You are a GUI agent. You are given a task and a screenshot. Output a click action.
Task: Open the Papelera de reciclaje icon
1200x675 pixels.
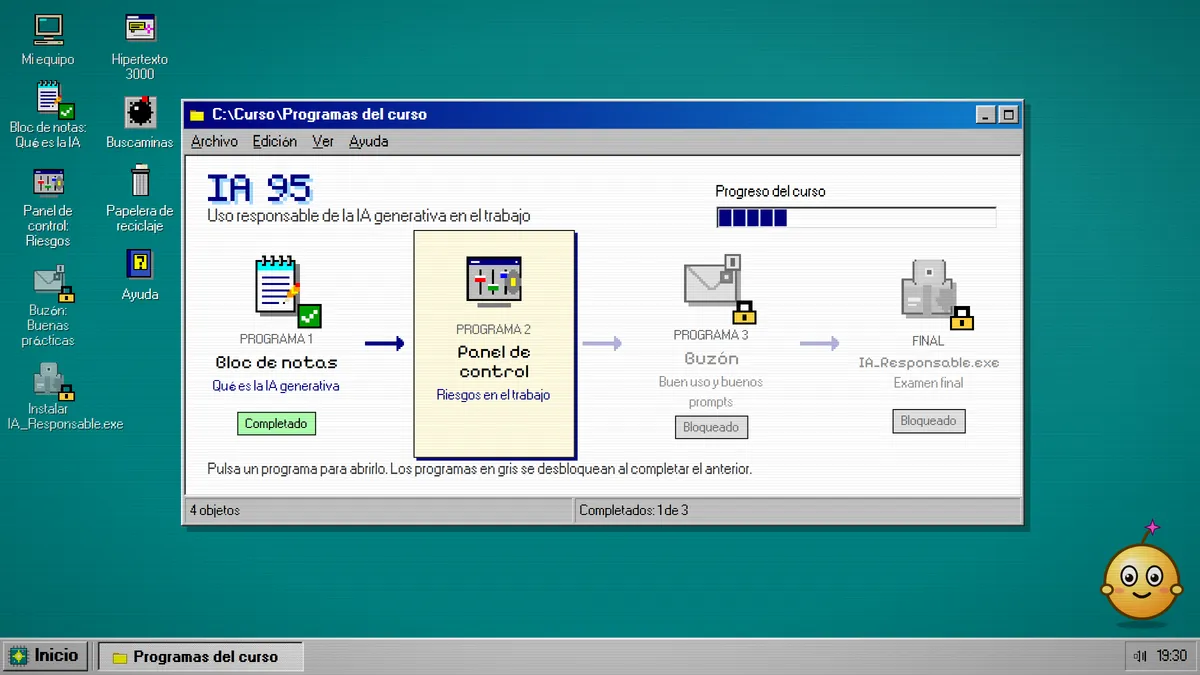[x=140, y=198]
